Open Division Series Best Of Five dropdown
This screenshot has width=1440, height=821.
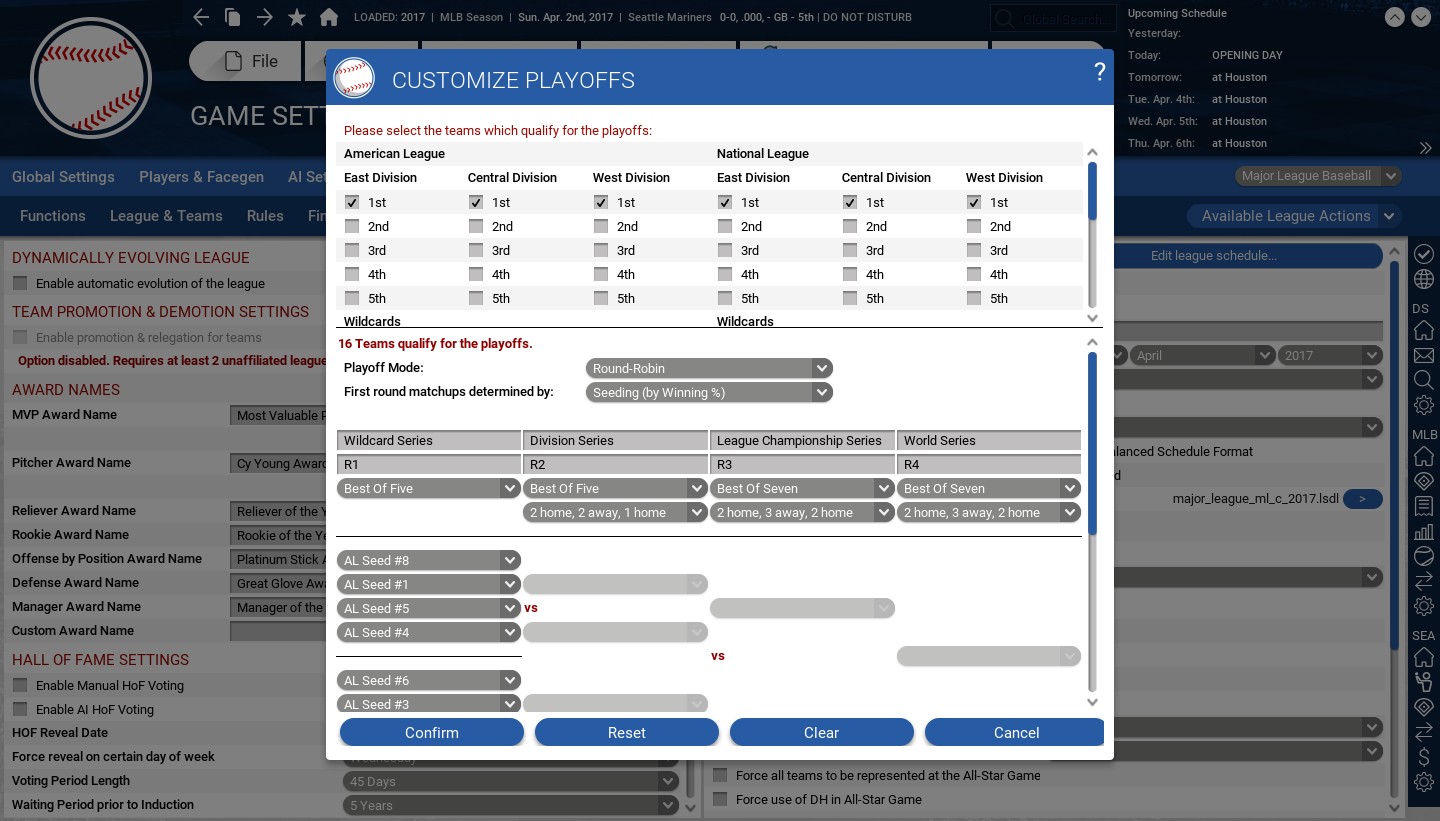(615, 488)
